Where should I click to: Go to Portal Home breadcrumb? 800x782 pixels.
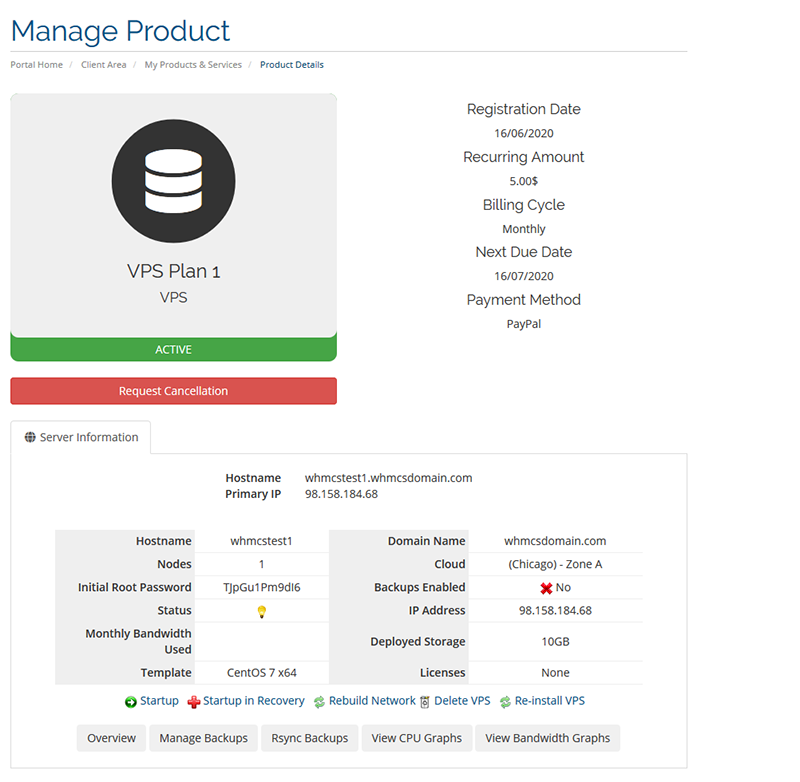(37, 65)
